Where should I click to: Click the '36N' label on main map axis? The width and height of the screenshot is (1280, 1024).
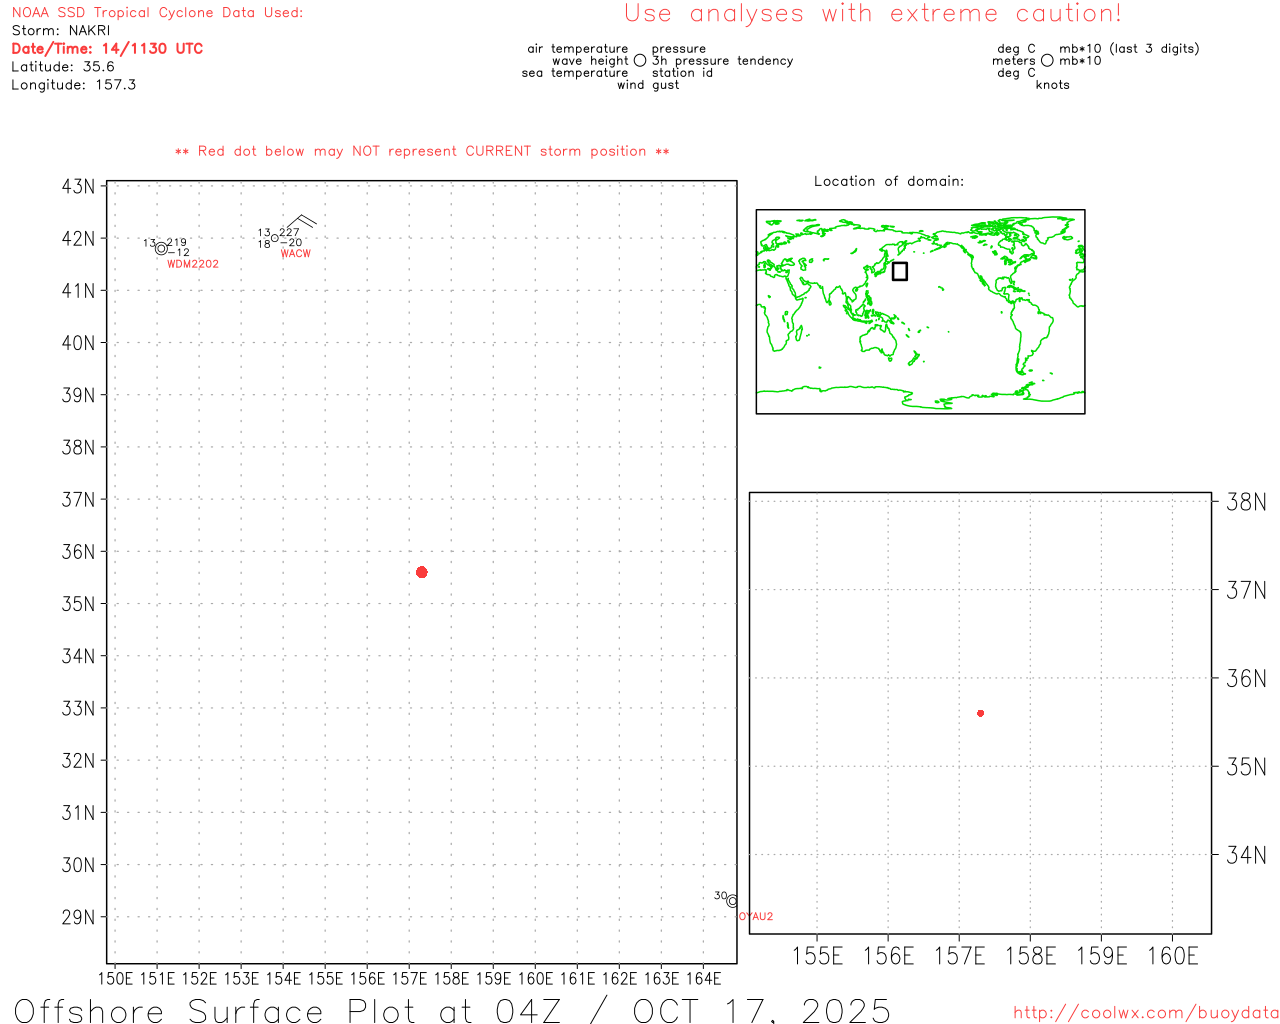click(x=78, y=552)
